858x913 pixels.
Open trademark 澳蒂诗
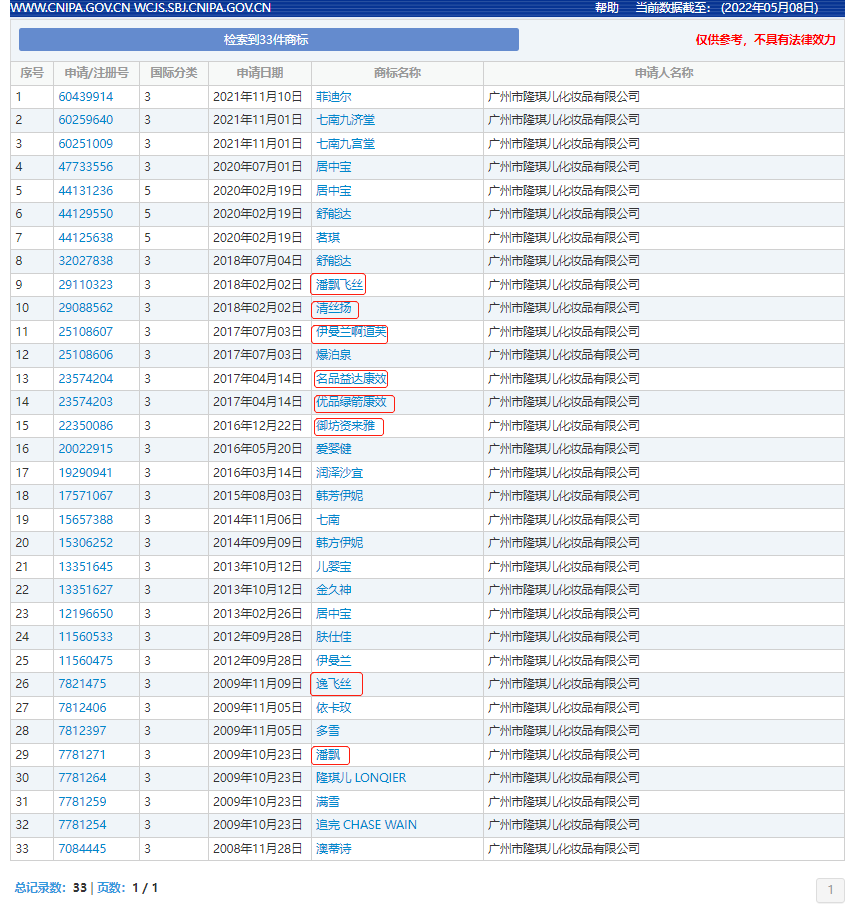point(334,849)
